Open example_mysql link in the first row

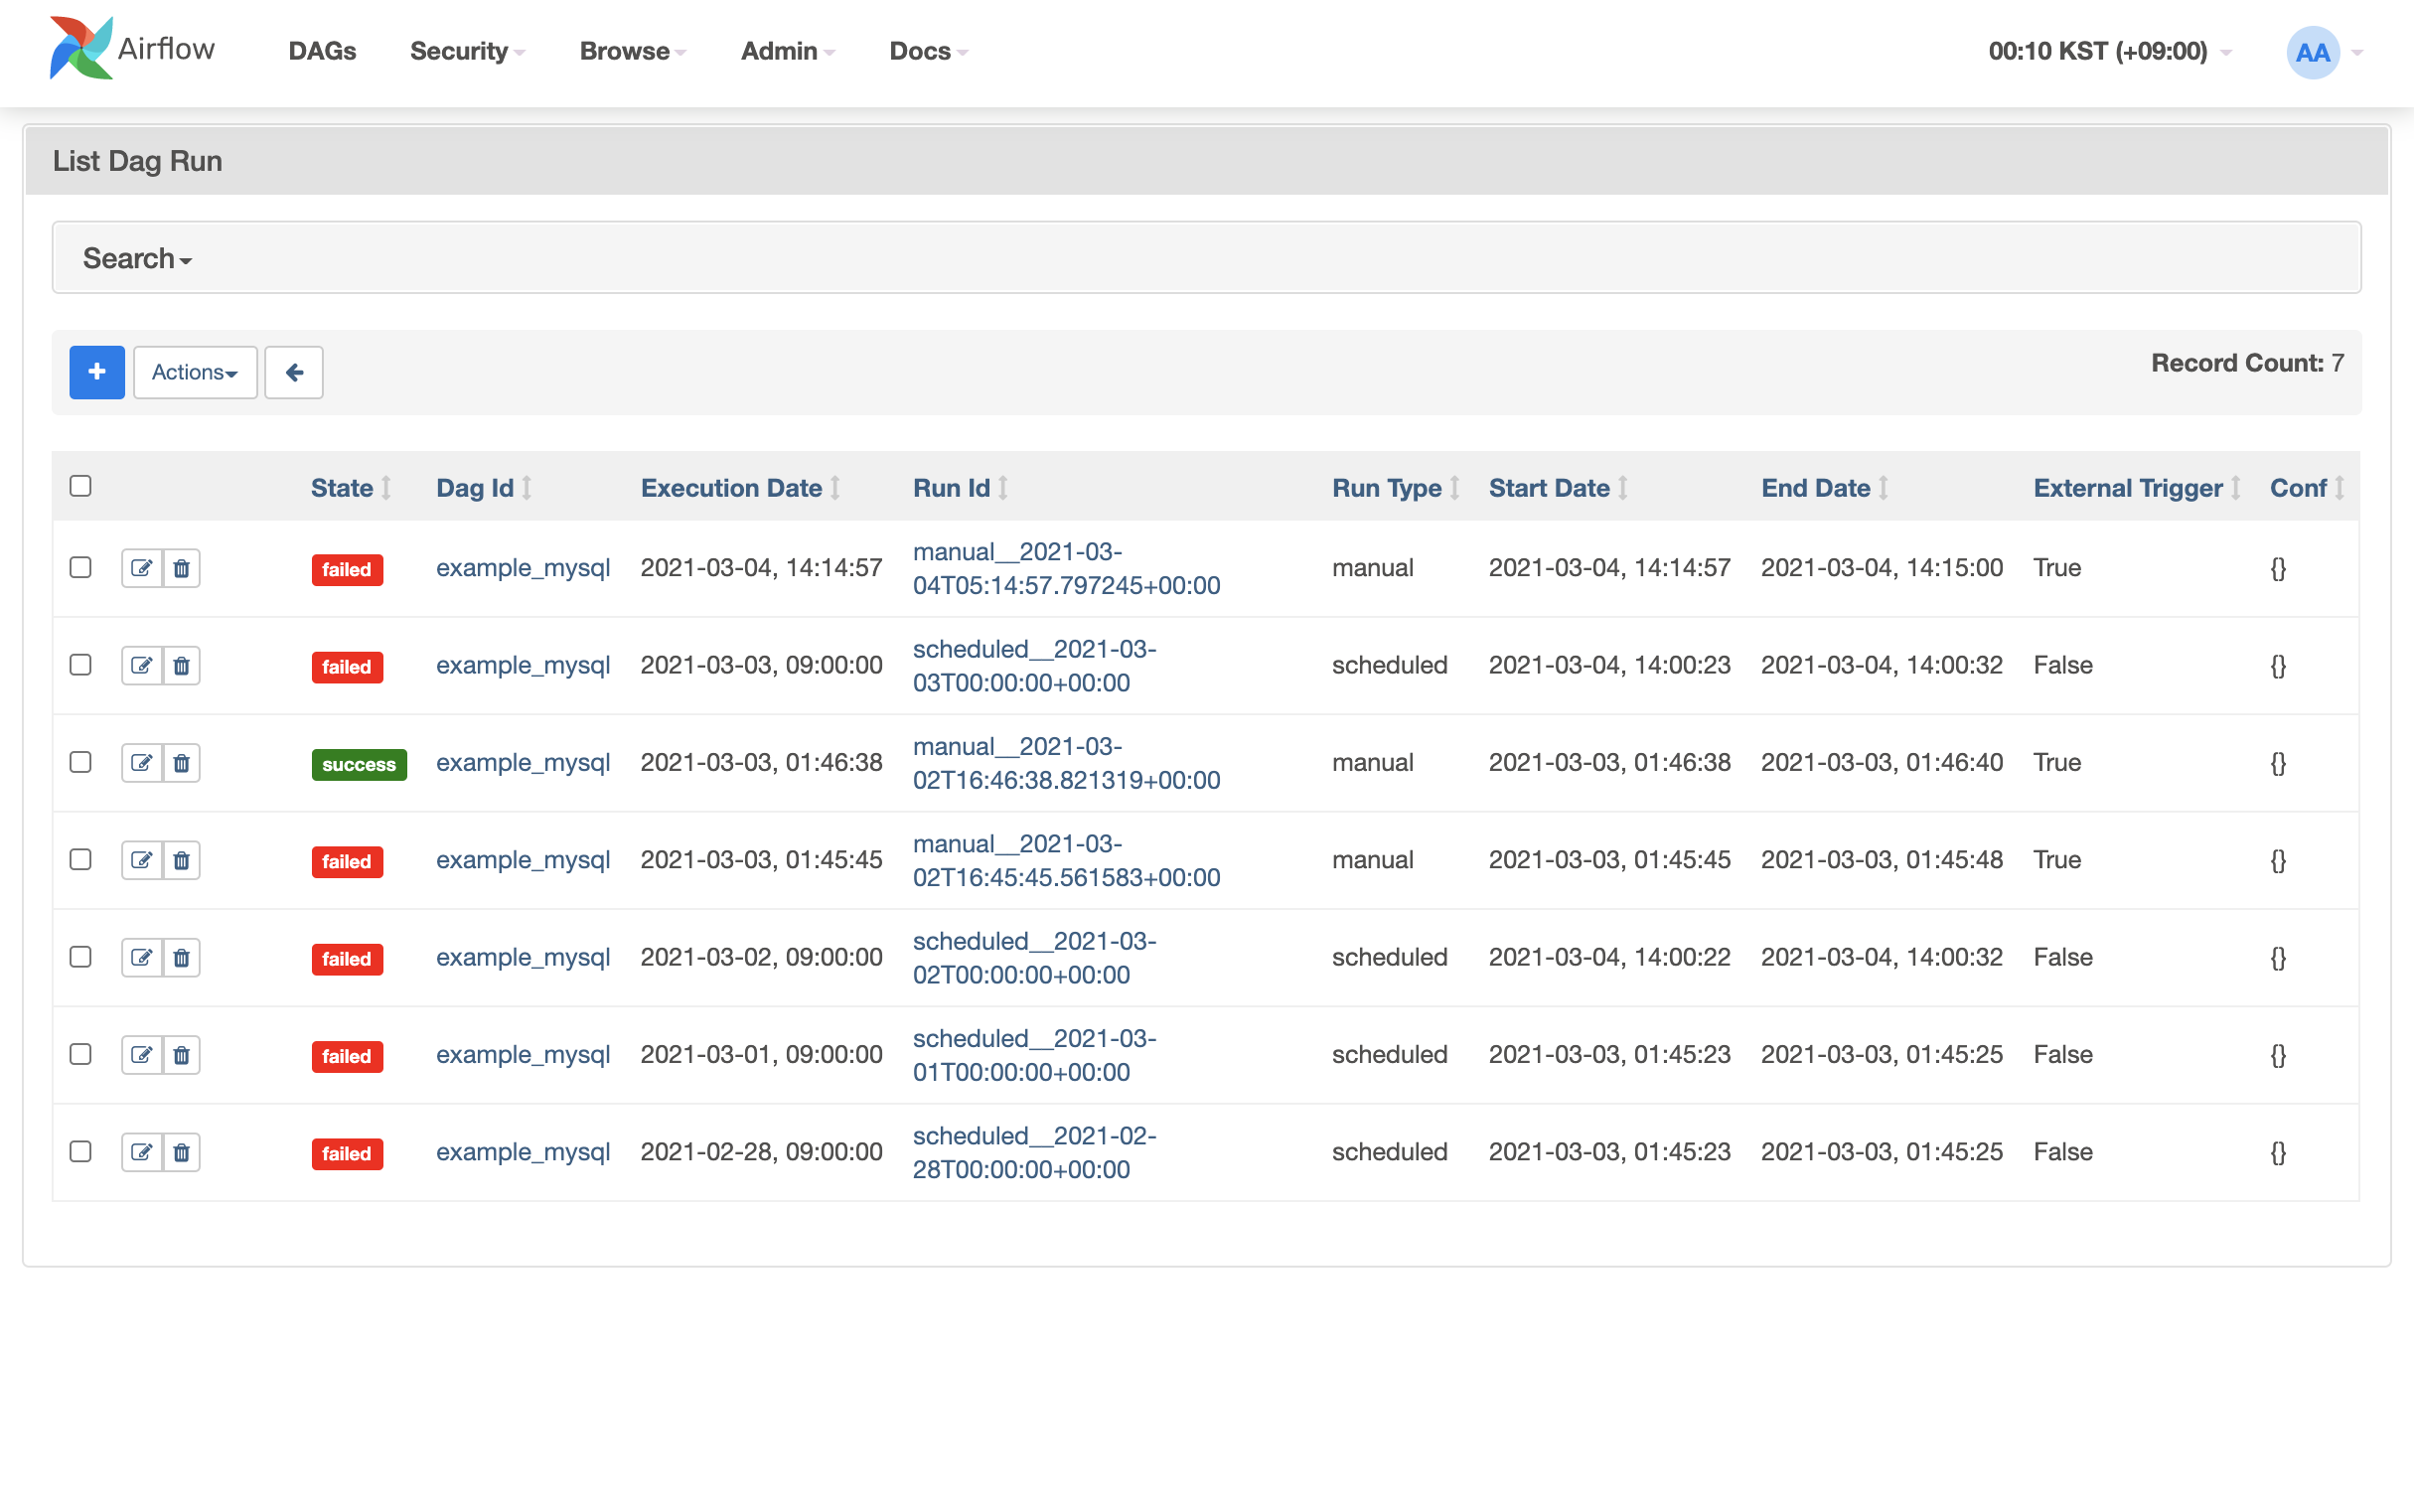pos(523,568)
